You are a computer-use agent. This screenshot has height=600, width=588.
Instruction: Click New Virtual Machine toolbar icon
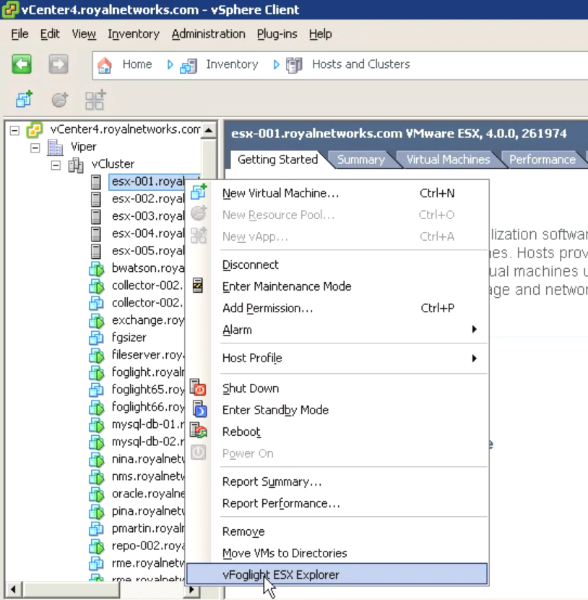(x=24, y=99)
